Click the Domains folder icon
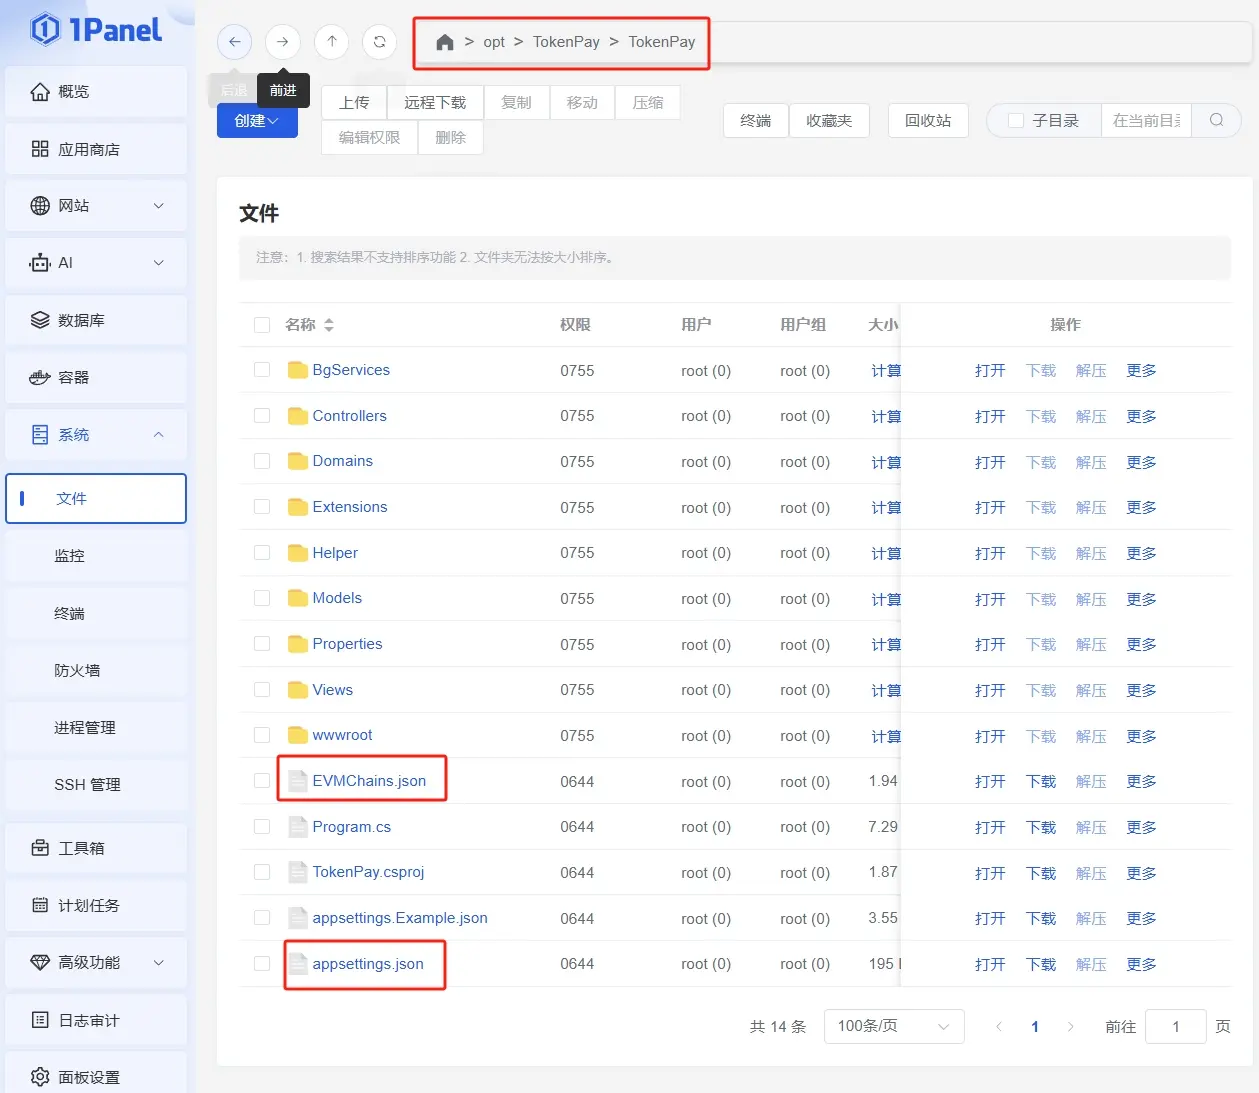Image resolution: width=1259 pixels, height=1093 pixels. pos(297,461)
